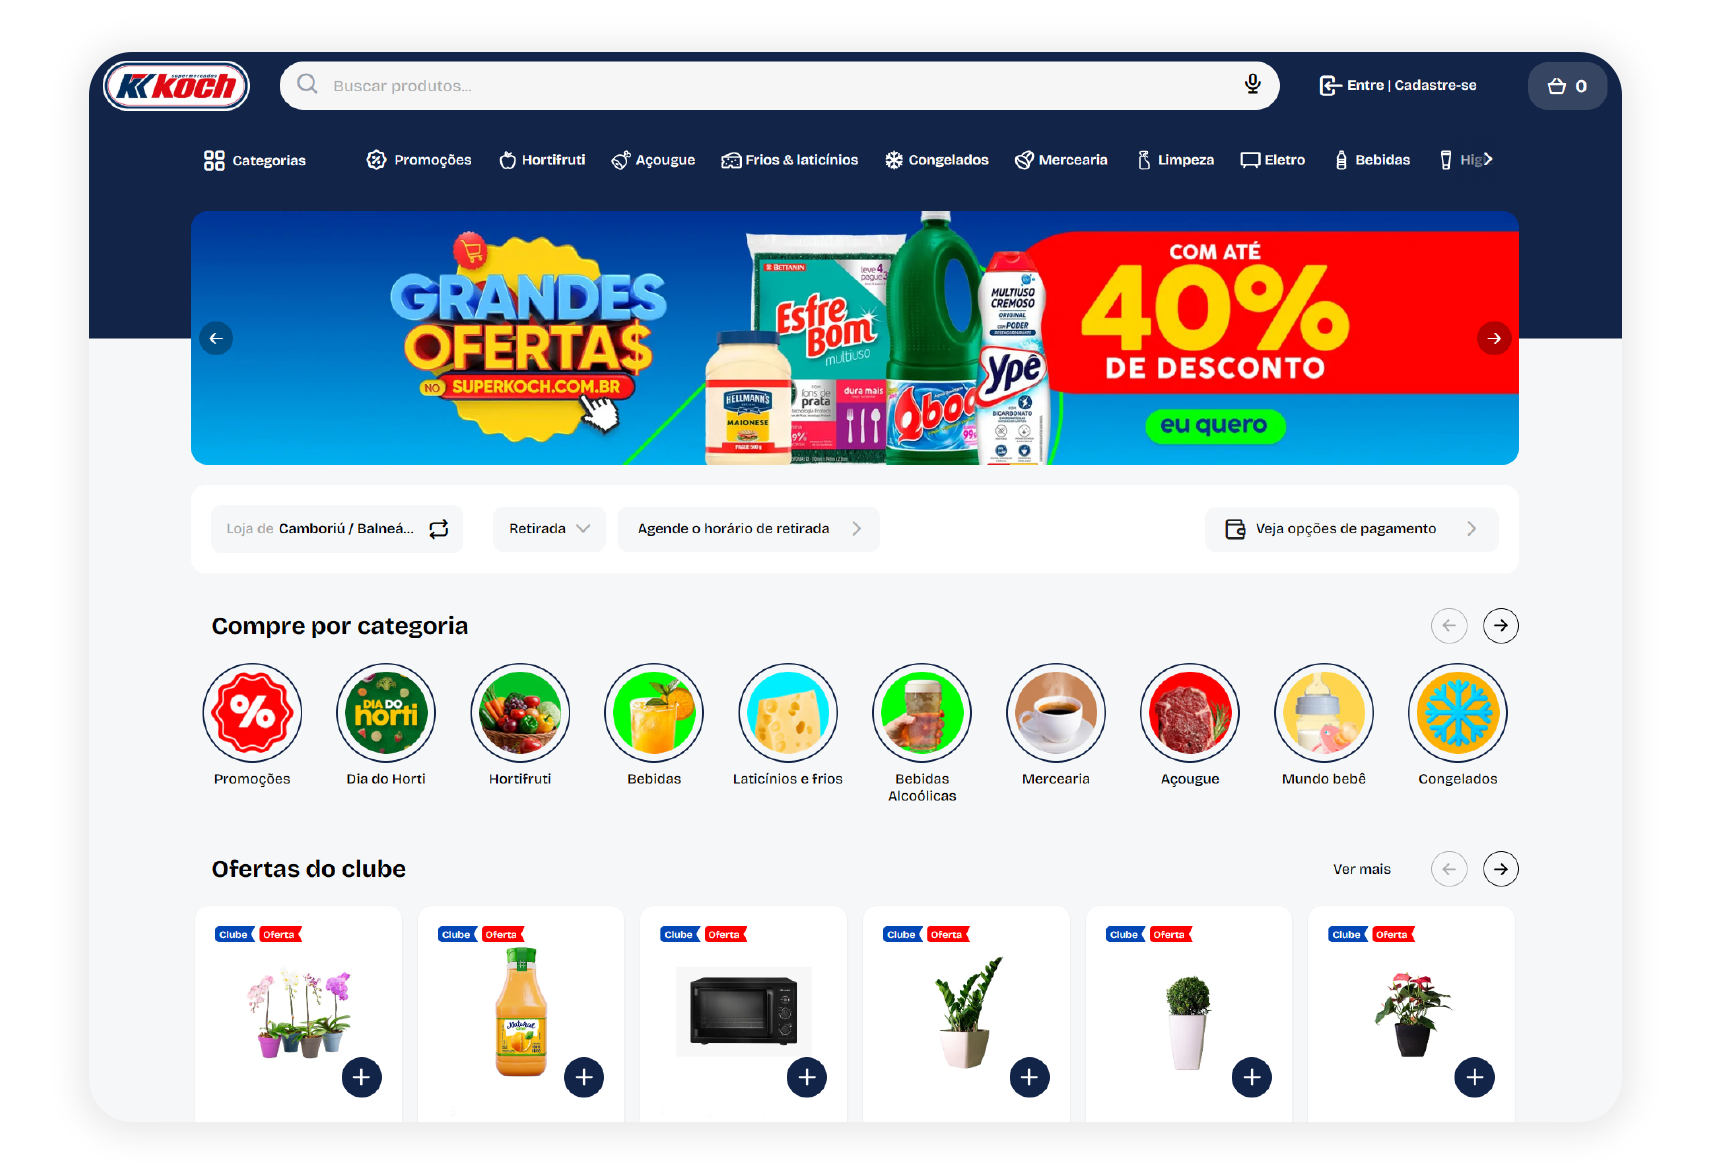Screen dimensions: 1710x1173
Task: Select the Congelados snowflake category circle
Action: (1457, 713)
